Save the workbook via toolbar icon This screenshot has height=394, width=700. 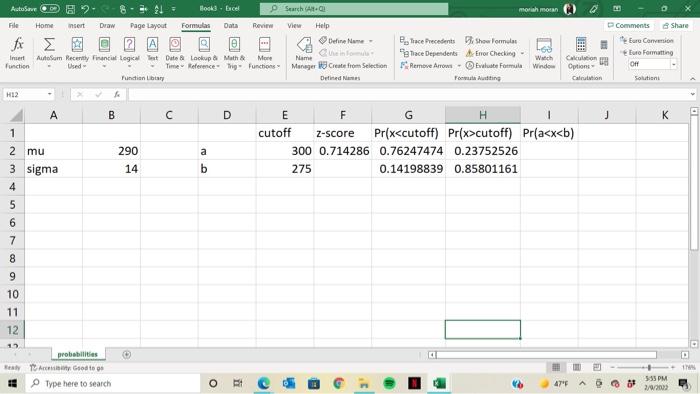(x=70, y=8)
